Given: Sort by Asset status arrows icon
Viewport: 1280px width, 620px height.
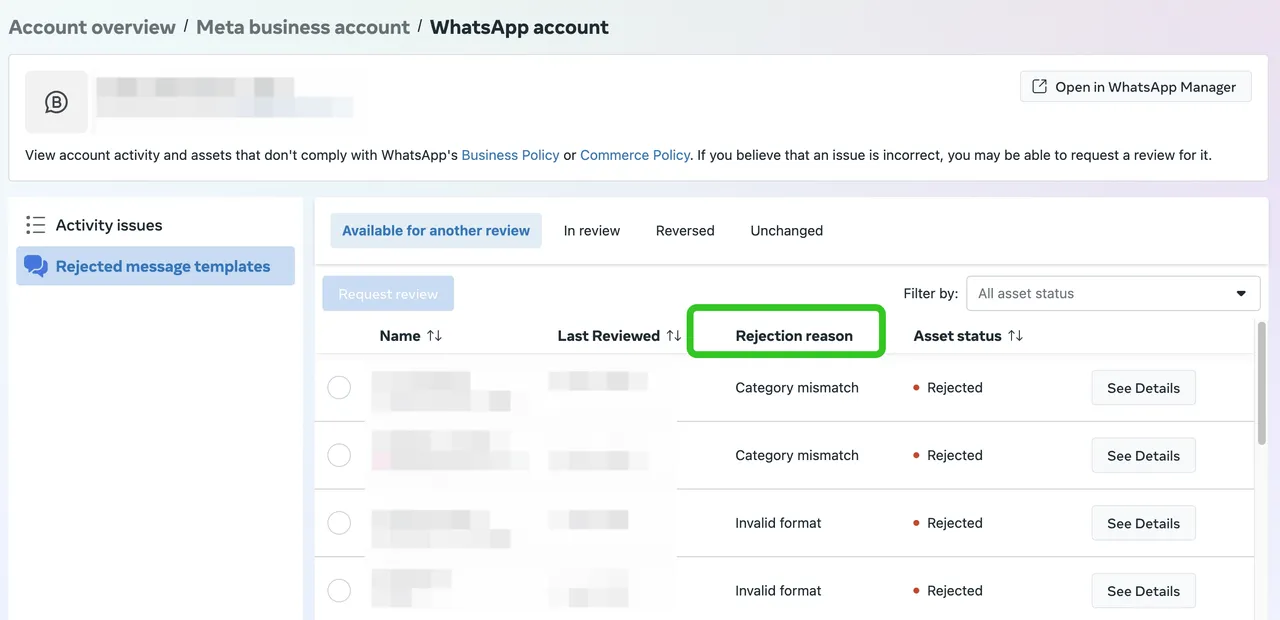Looking at the screenshot, I should pos(1015,336).
